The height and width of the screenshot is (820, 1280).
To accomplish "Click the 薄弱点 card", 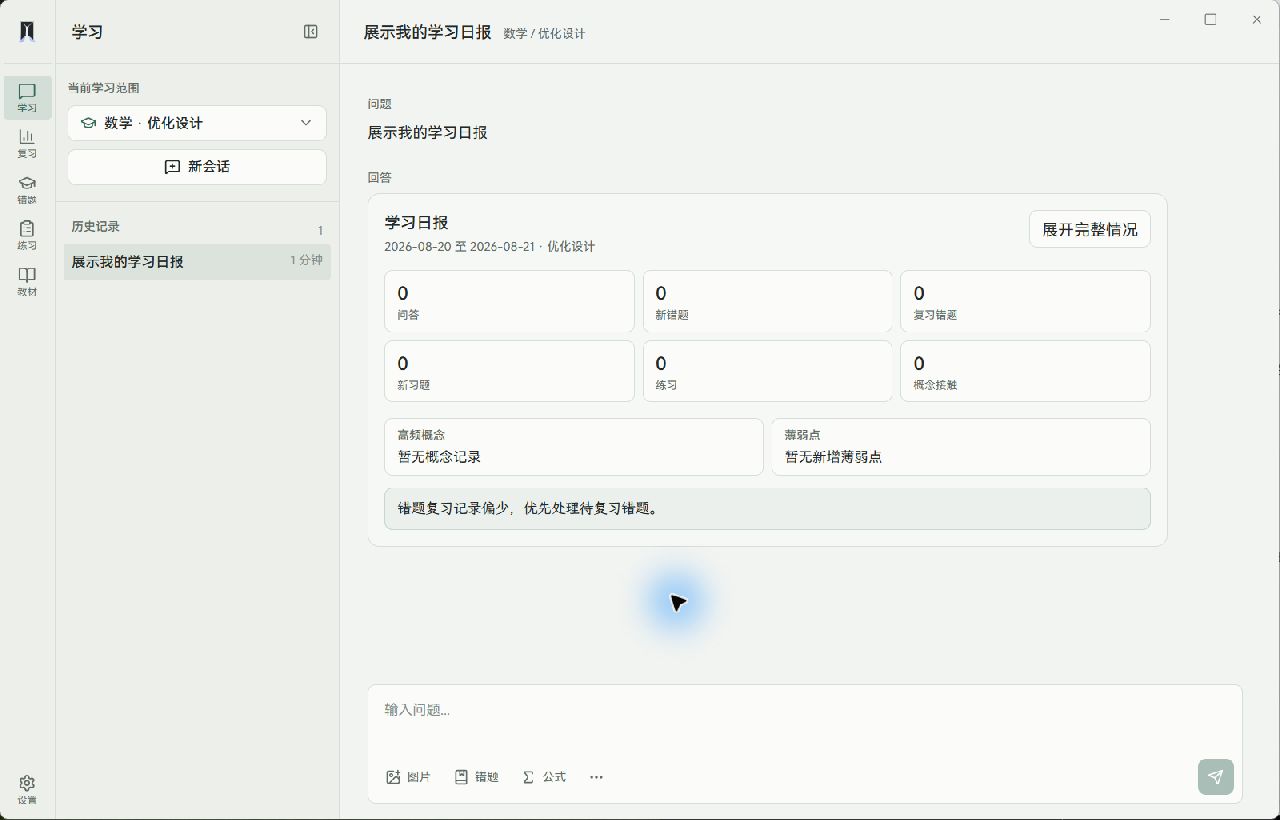I will coord(961,447).
